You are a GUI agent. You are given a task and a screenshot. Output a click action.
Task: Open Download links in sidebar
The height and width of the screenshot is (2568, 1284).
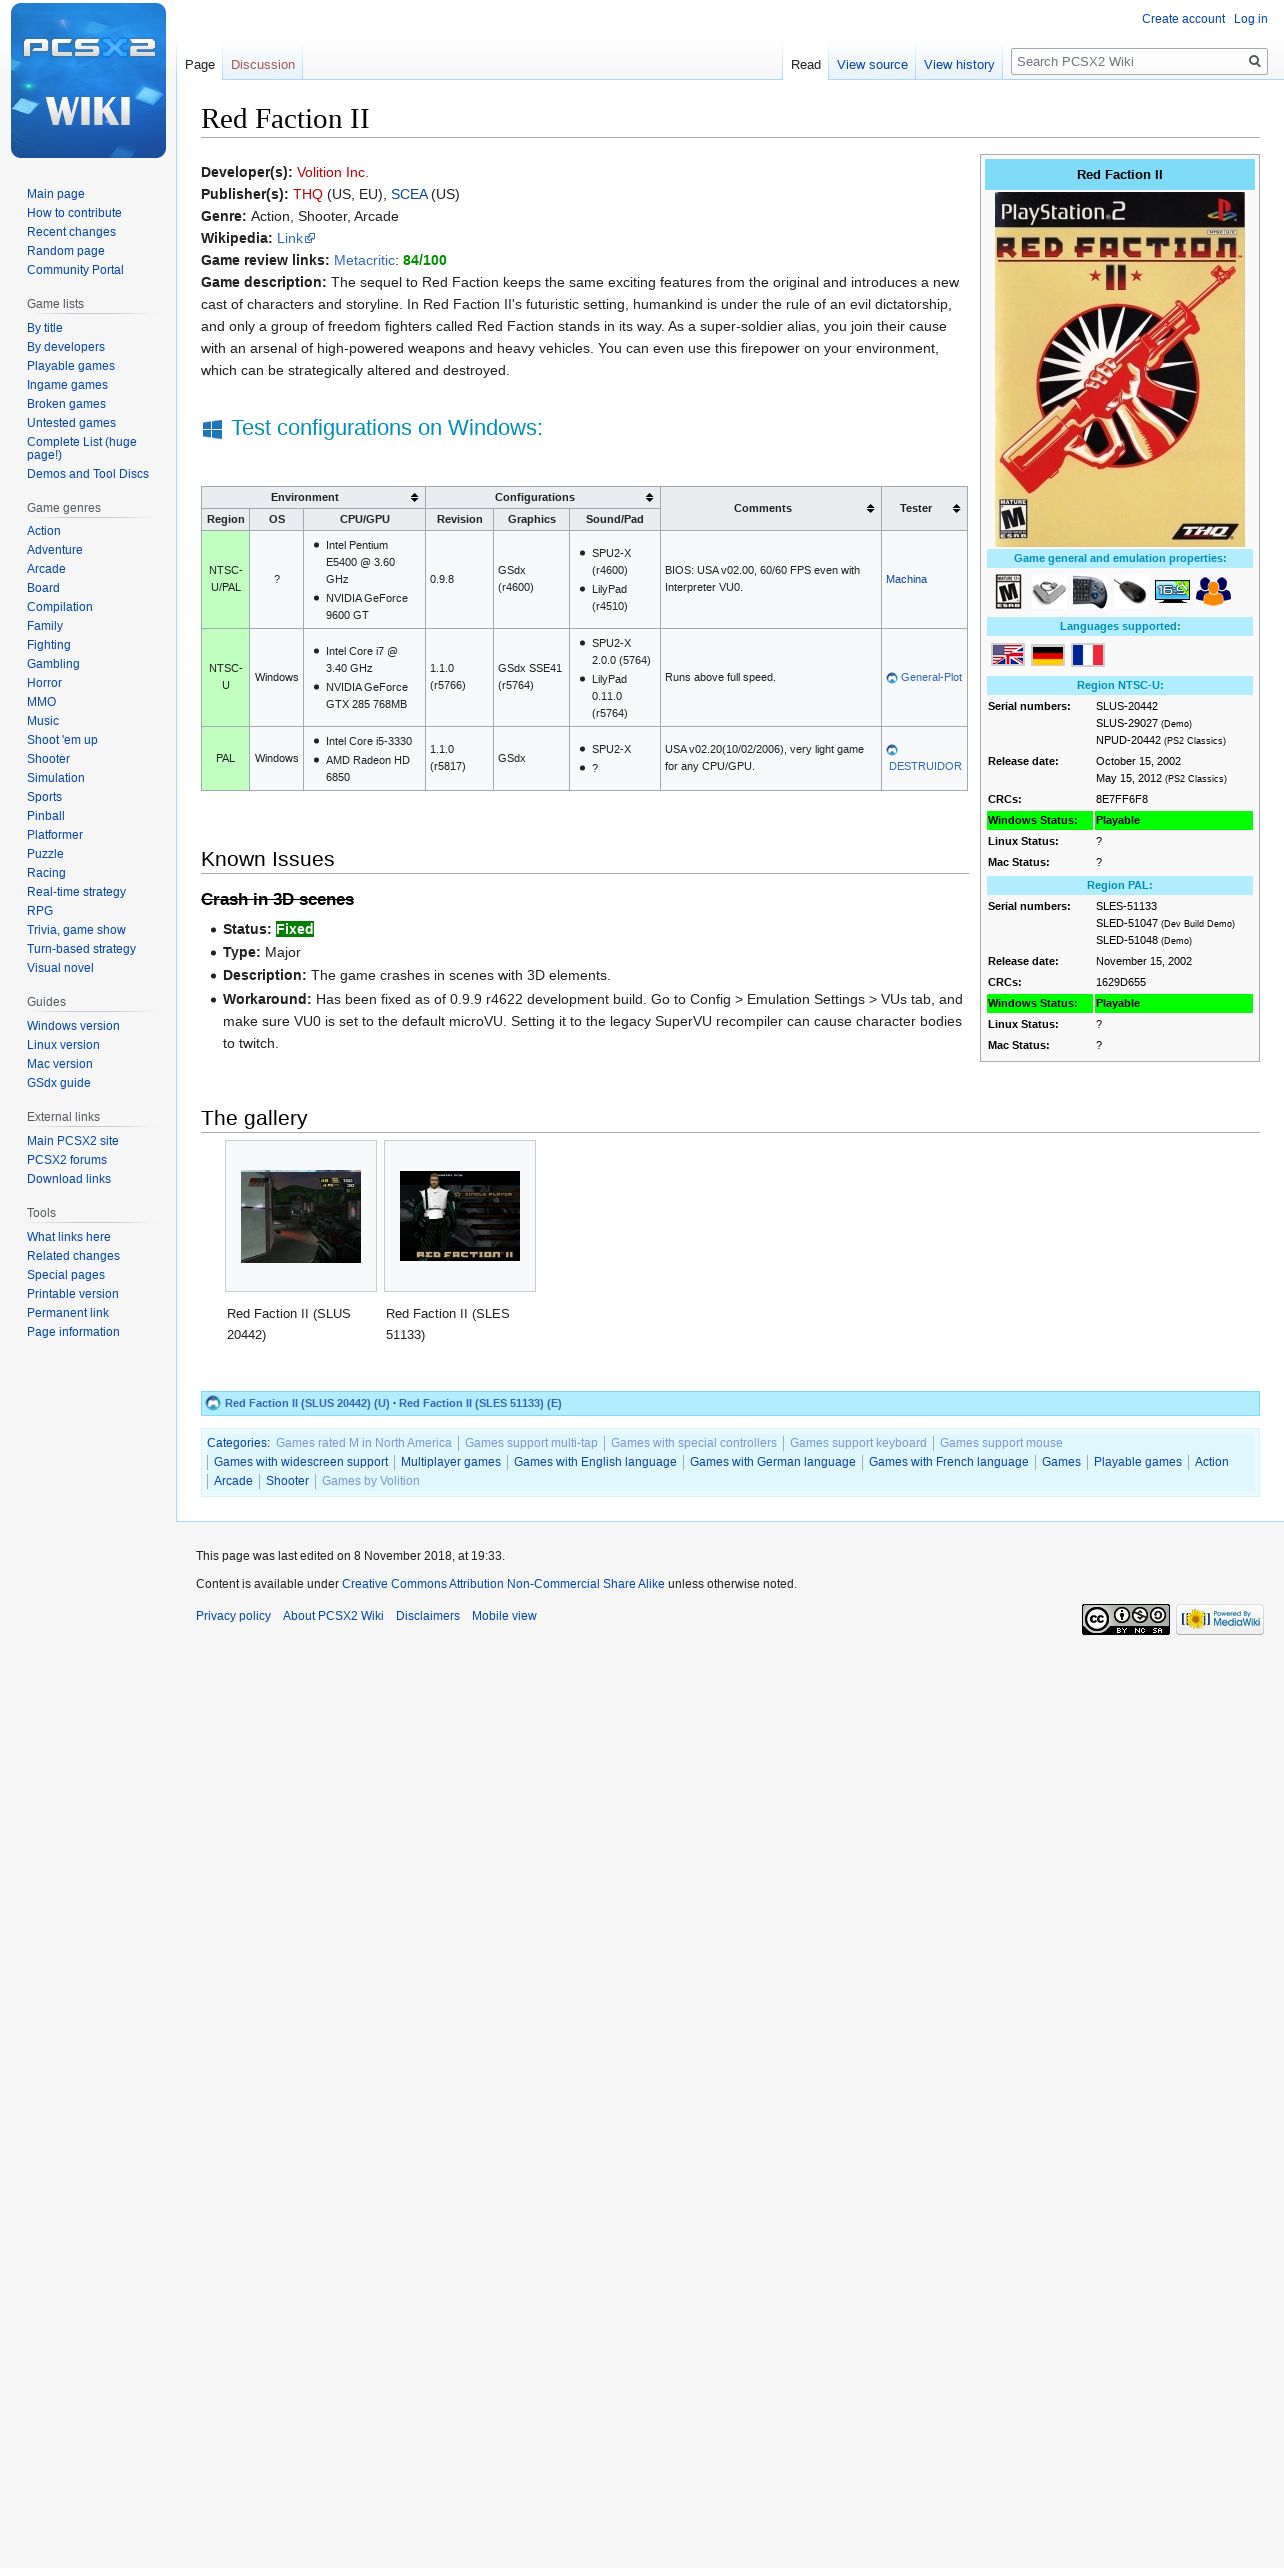pos(69,1179)
